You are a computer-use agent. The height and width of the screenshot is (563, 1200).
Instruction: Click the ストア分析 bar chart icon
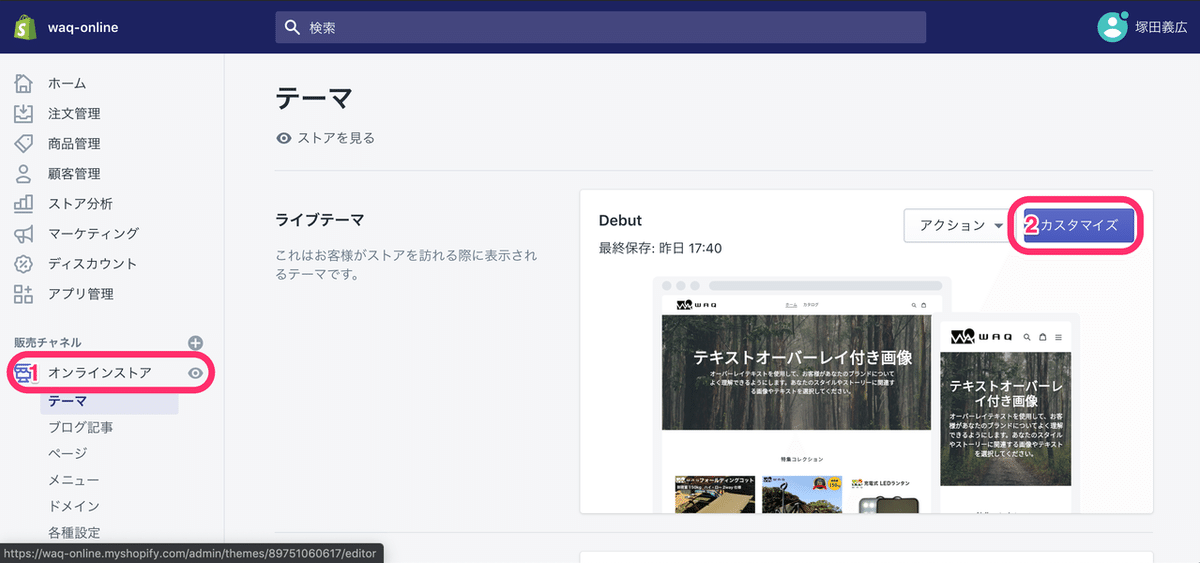pyautogui.click(x=24, y=203)
